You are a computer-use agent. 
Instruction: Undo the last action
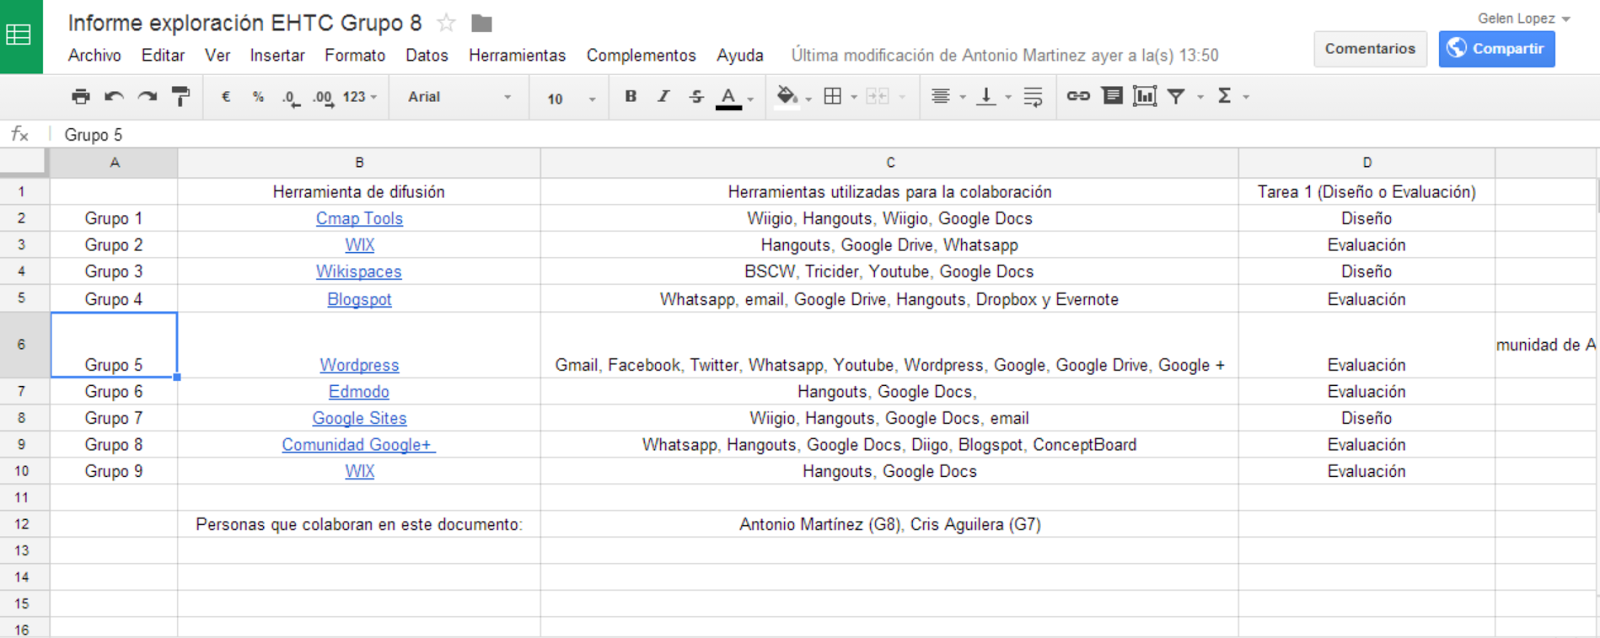point(114,97)
